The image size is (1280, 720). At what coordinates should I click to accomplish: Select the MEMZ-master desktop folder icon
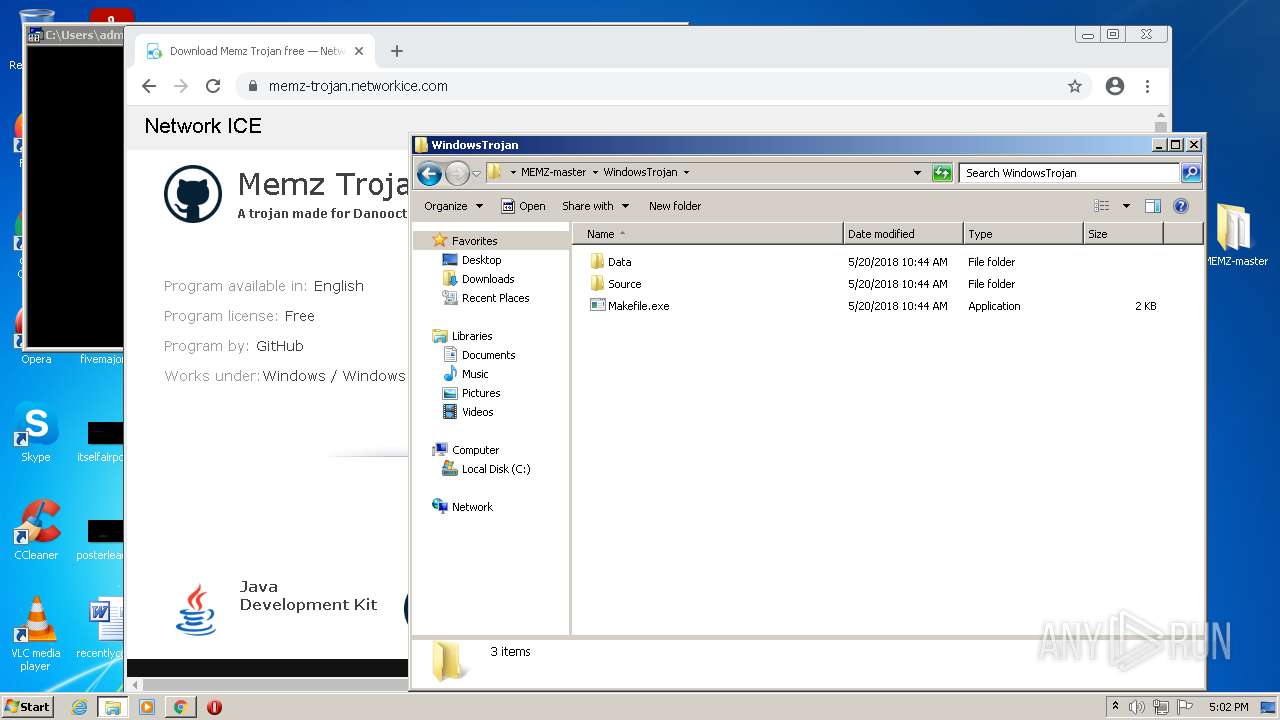(x=1235, y=227)
